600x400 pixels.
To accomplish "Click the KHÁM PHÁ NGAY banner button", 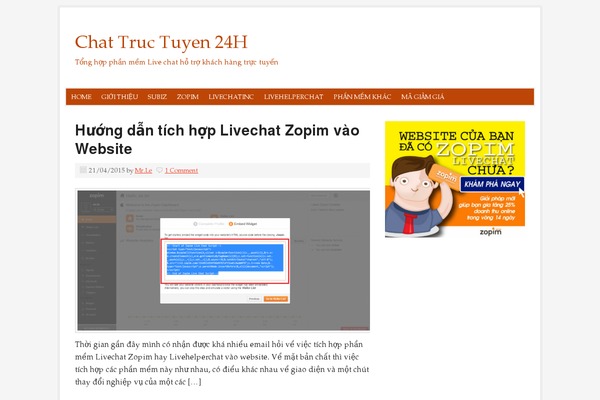I will (492, 184).
